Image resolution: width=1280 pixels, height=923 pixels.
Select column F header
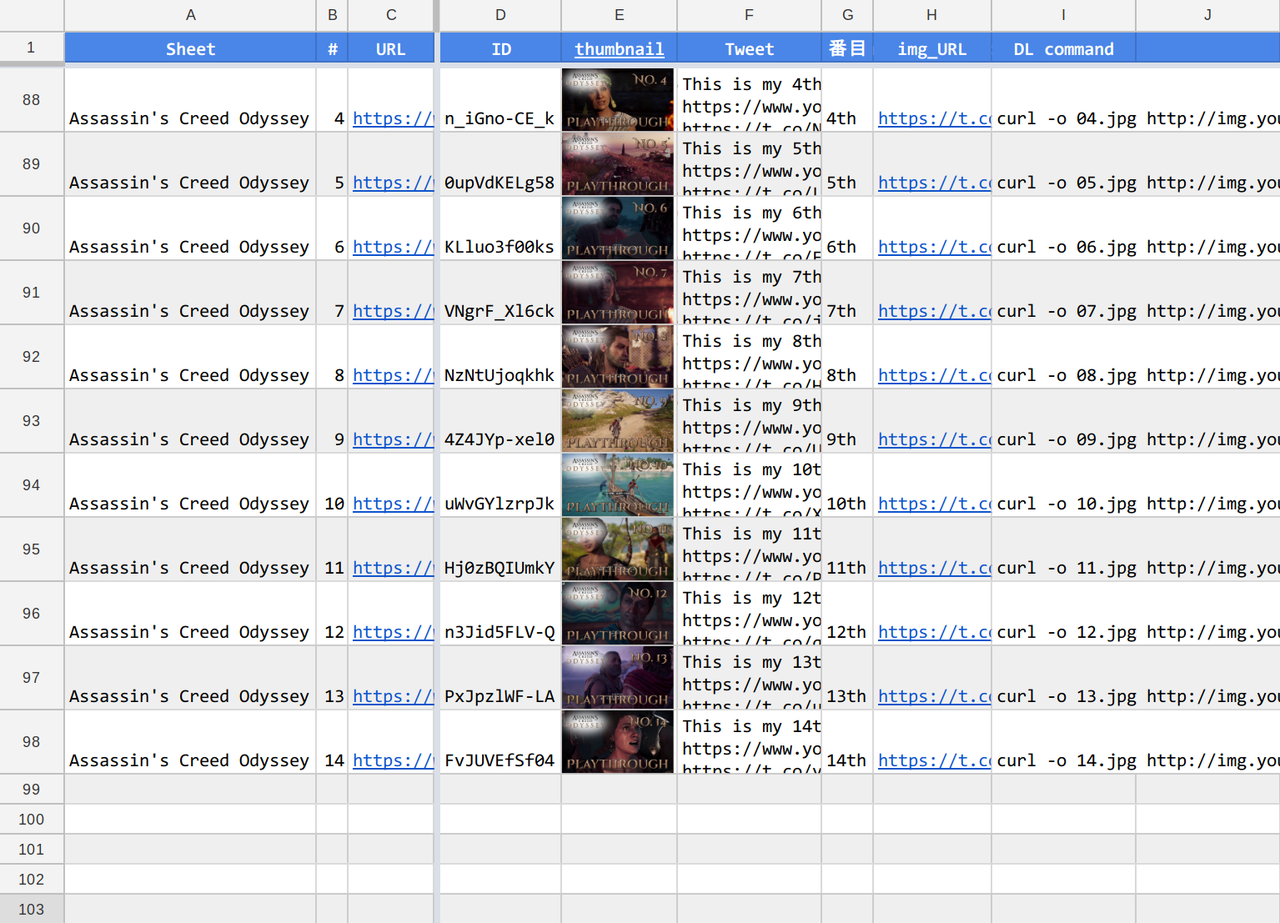[x=749, y=15]
